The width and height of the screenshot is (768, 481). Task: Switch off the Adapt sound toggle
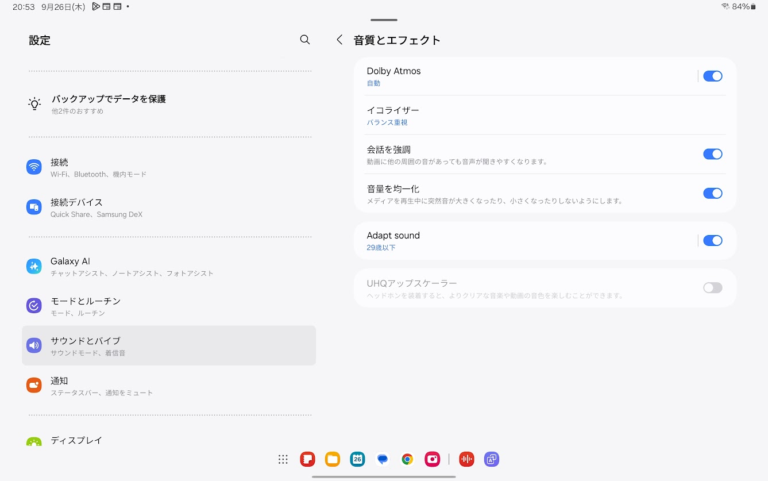(x=712, y=240)
